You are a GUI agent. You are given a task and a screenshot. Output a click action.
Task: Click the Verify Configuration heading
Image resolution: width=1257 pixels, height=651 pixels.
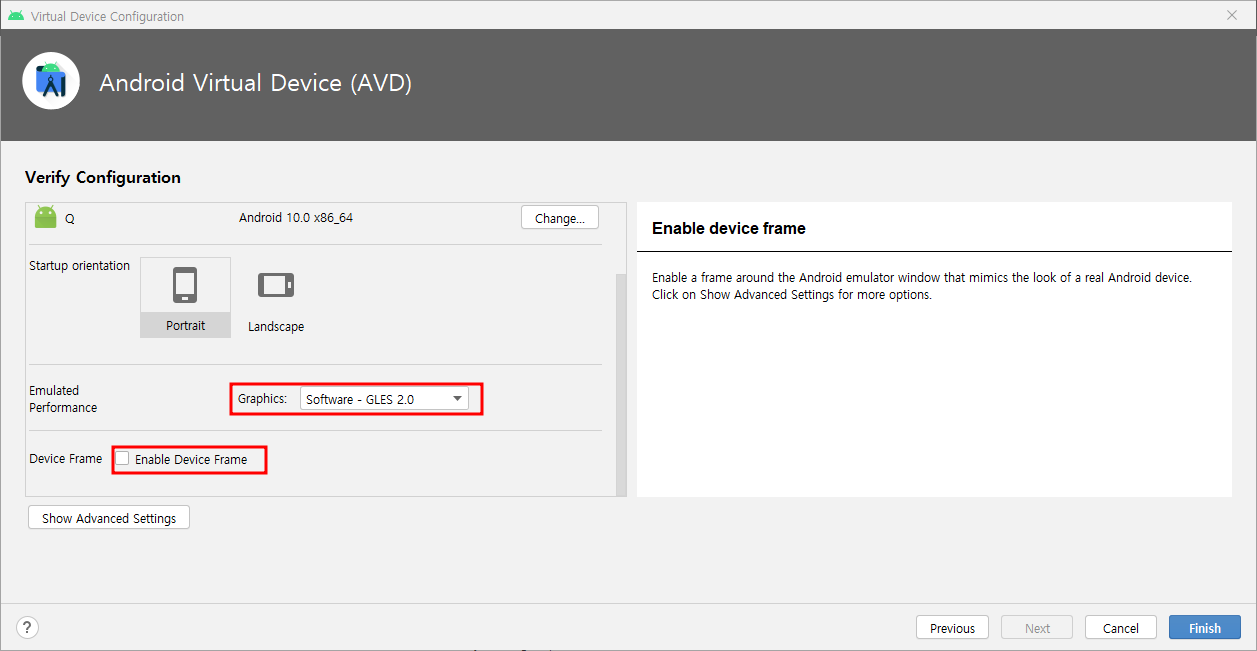pos(103,177)
